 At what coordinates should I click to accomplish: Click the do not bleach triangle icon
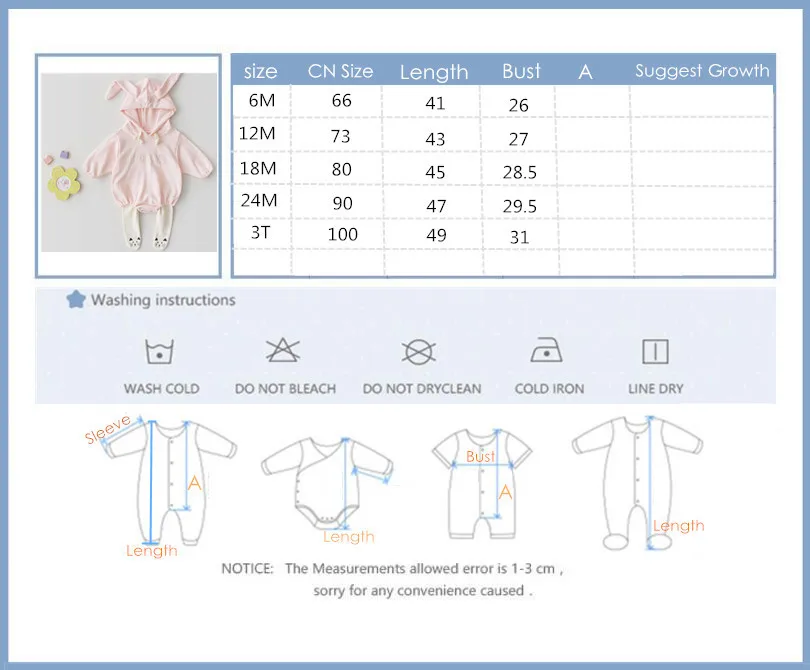[x=283, y=351]
